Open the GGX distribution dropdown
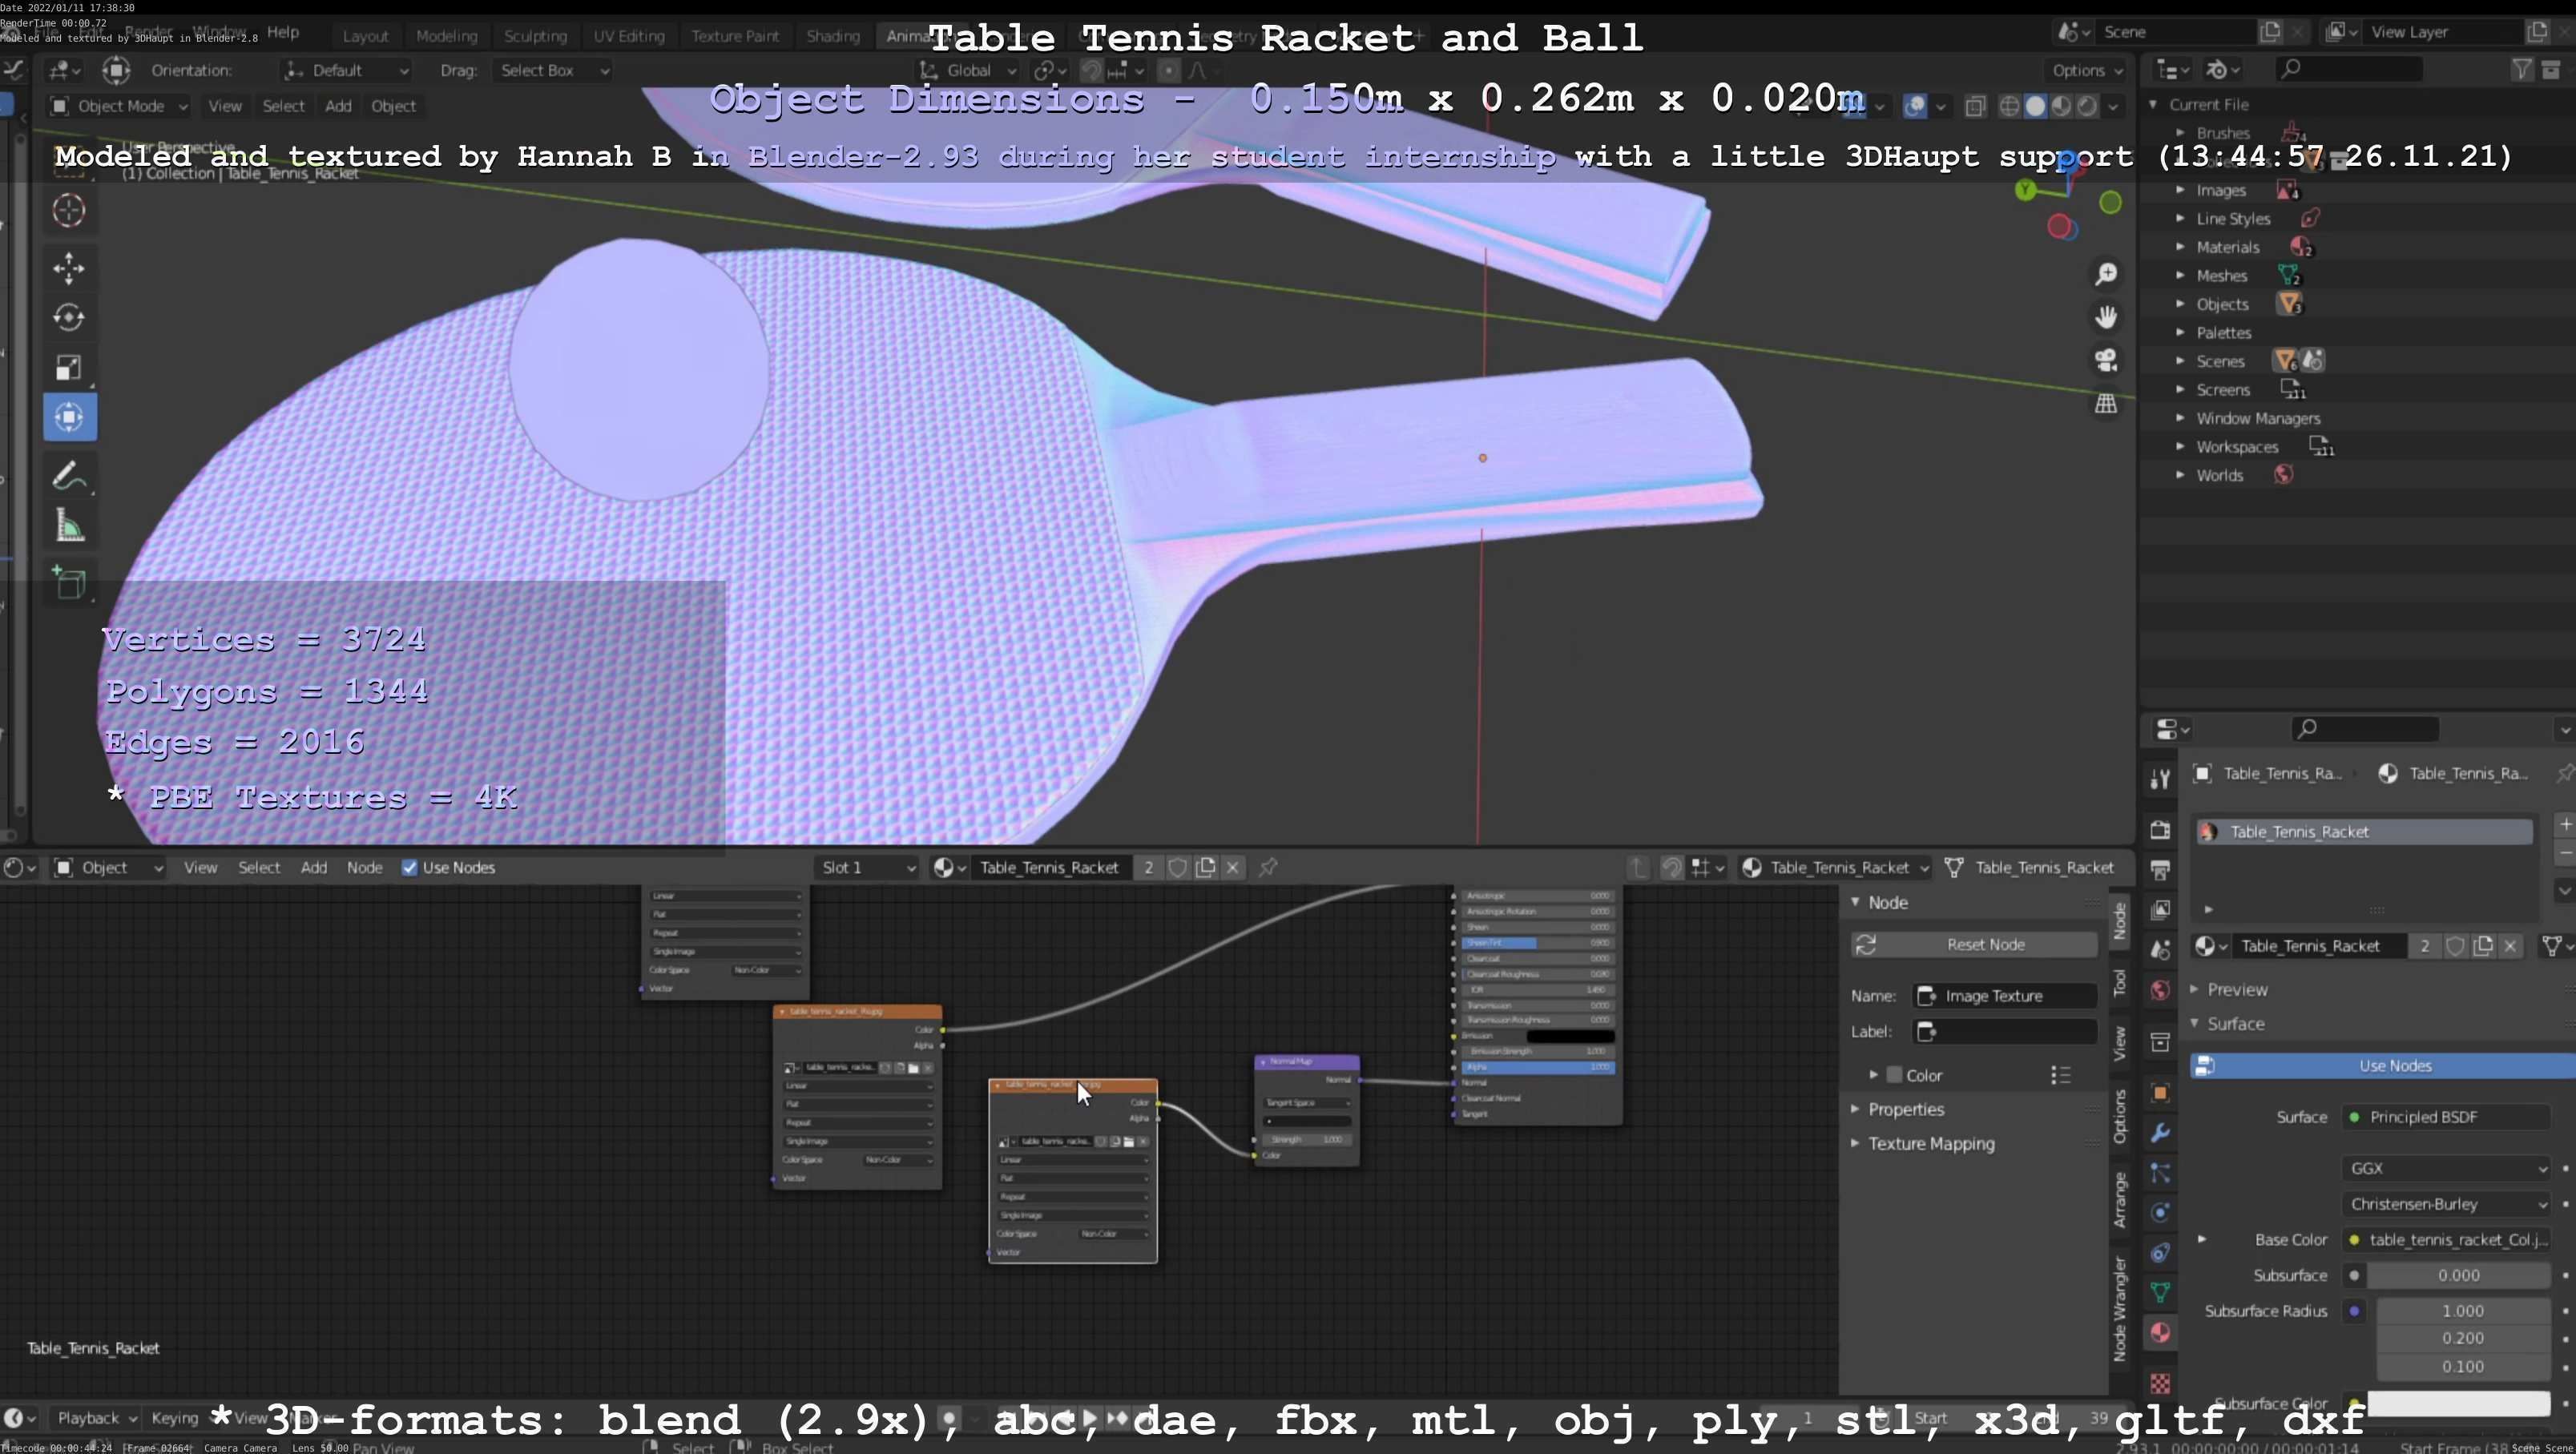 tap(2445, 1168)
